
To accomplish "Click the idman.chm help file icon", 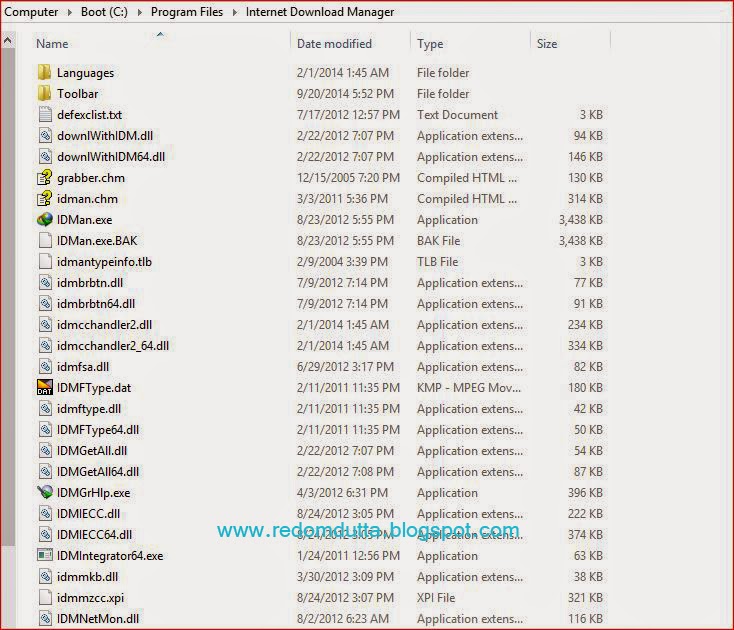I will click(x=44, y=199).
